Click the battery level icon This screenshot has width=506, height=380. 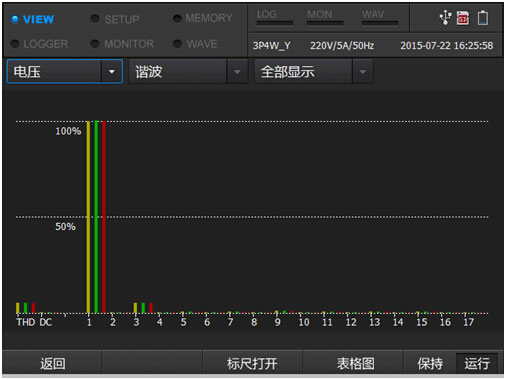tap(483, 18)
